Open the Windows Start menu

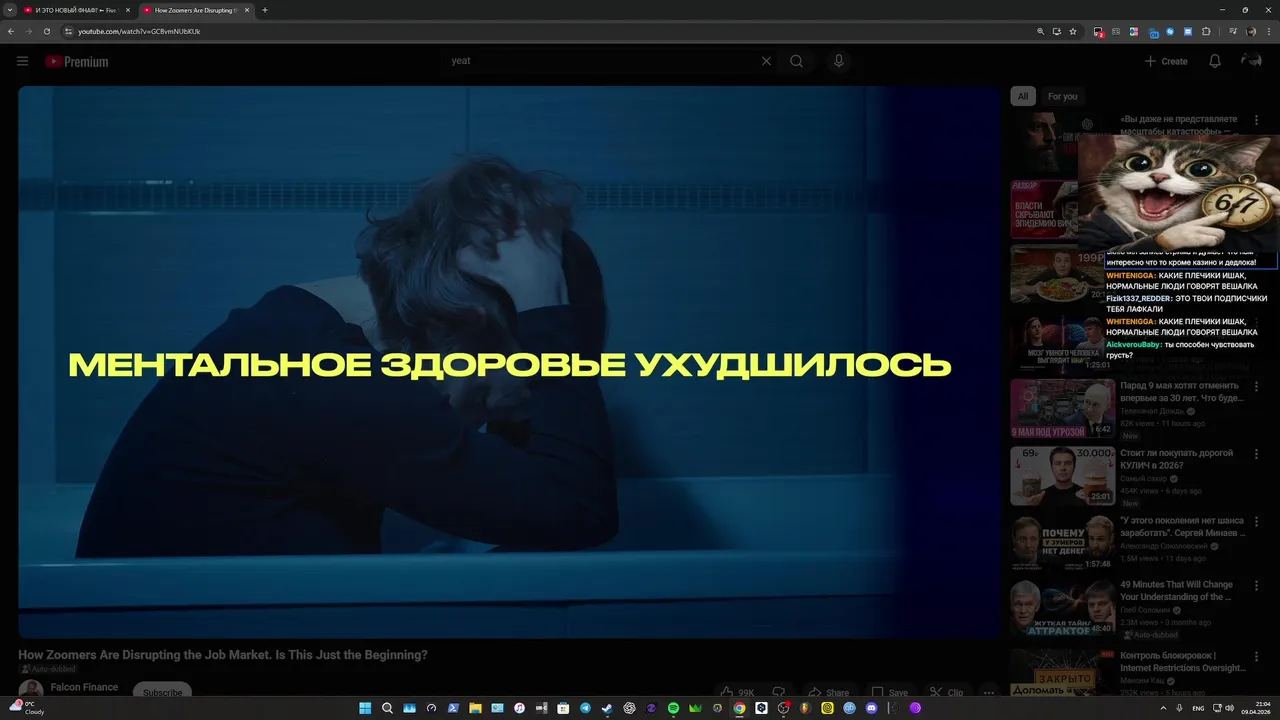365,708
